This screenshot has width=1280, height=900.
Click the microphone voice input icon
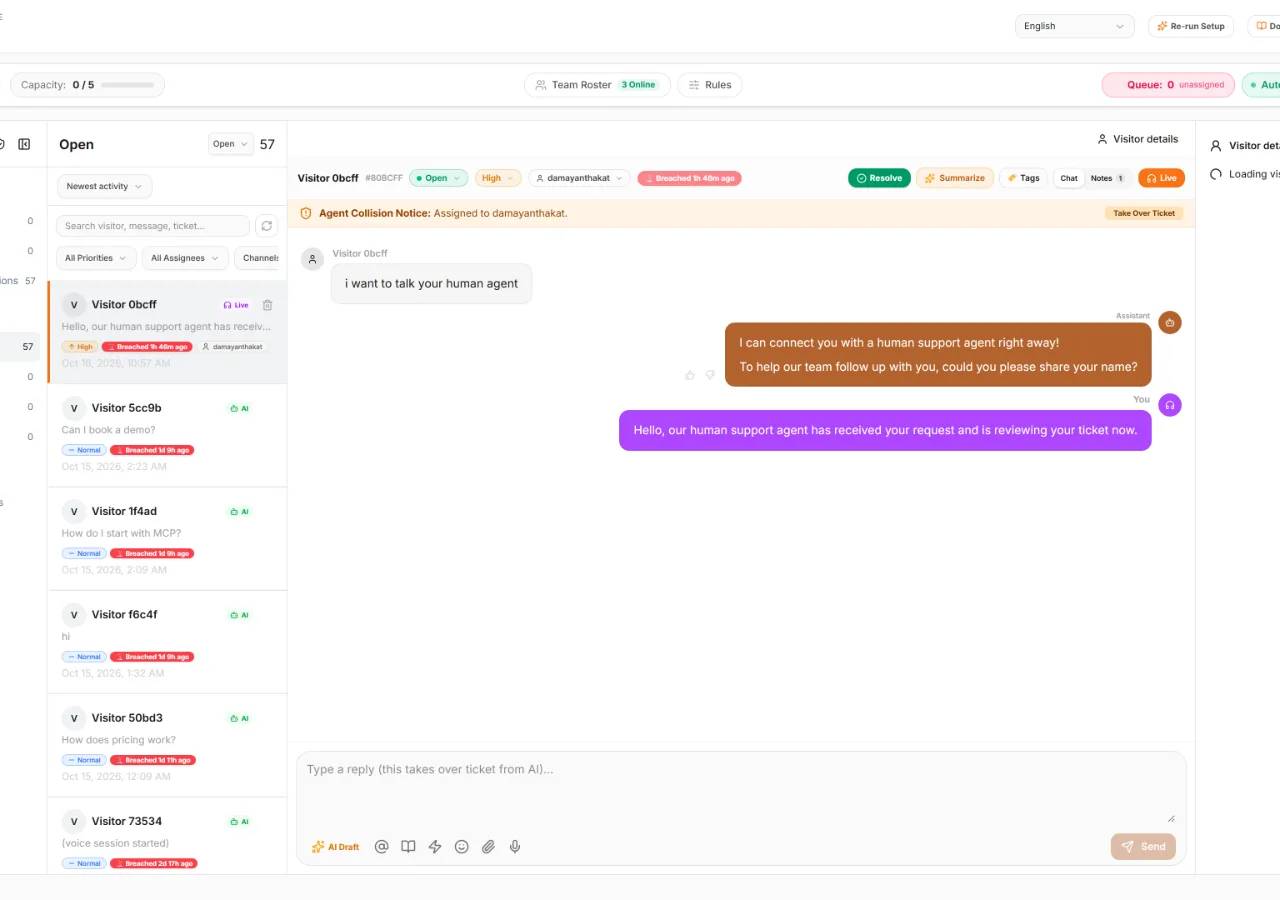click(515, 846)
